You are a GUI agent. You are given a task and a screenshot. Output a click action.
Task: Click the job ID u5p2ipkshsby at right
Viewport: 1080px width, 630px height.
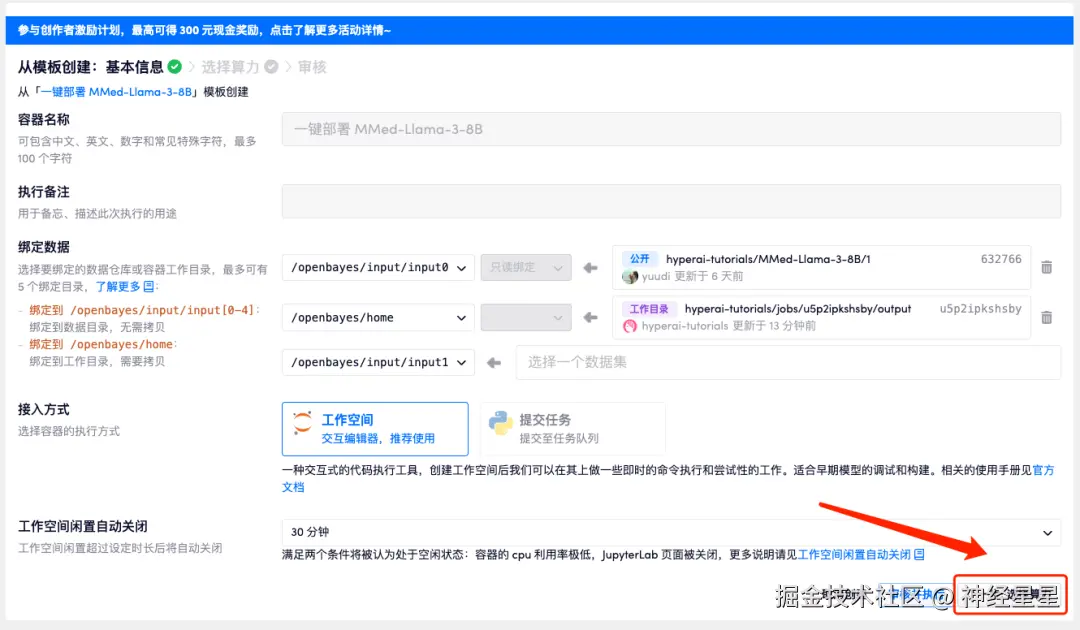tap(980, 309)
